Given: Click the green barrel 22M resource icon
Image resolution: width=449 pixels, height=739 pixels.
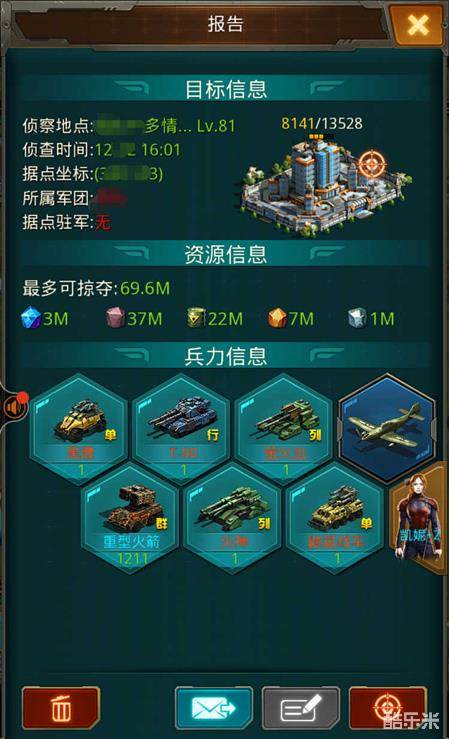Looking at the screenshot, I should (196, 318).
